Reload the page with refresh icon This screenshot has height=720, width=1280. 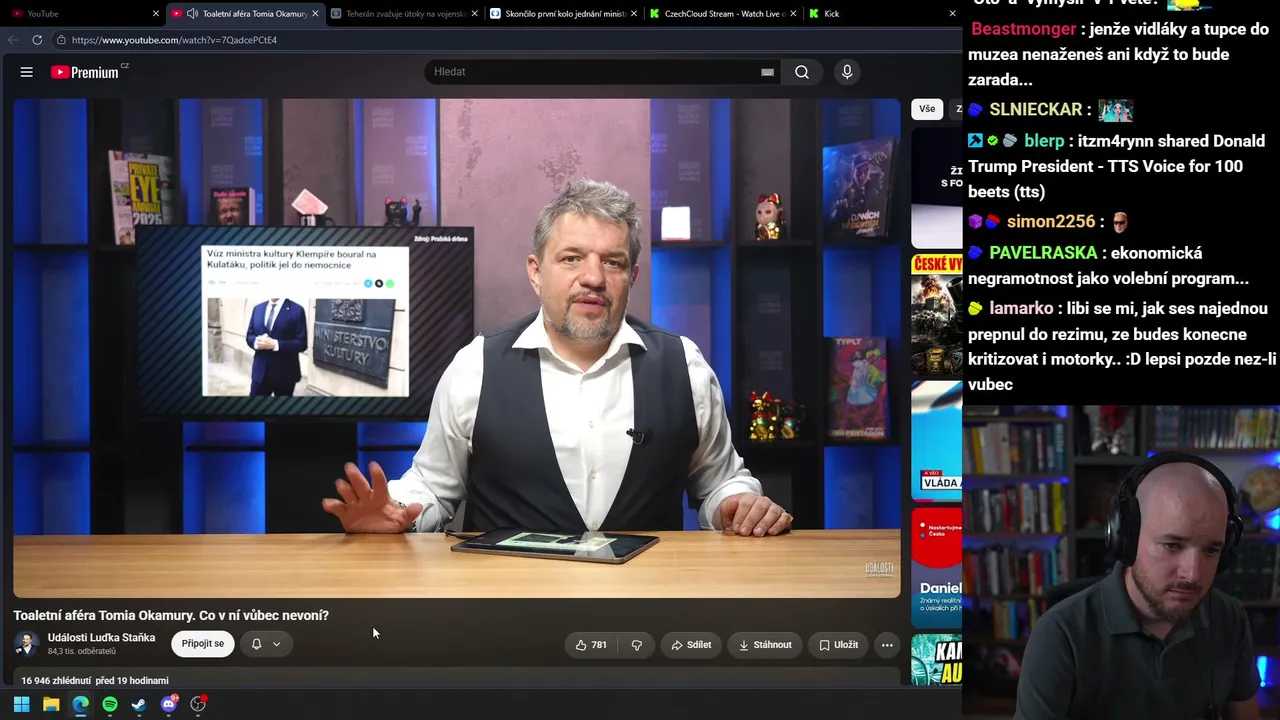pos(37,40)
